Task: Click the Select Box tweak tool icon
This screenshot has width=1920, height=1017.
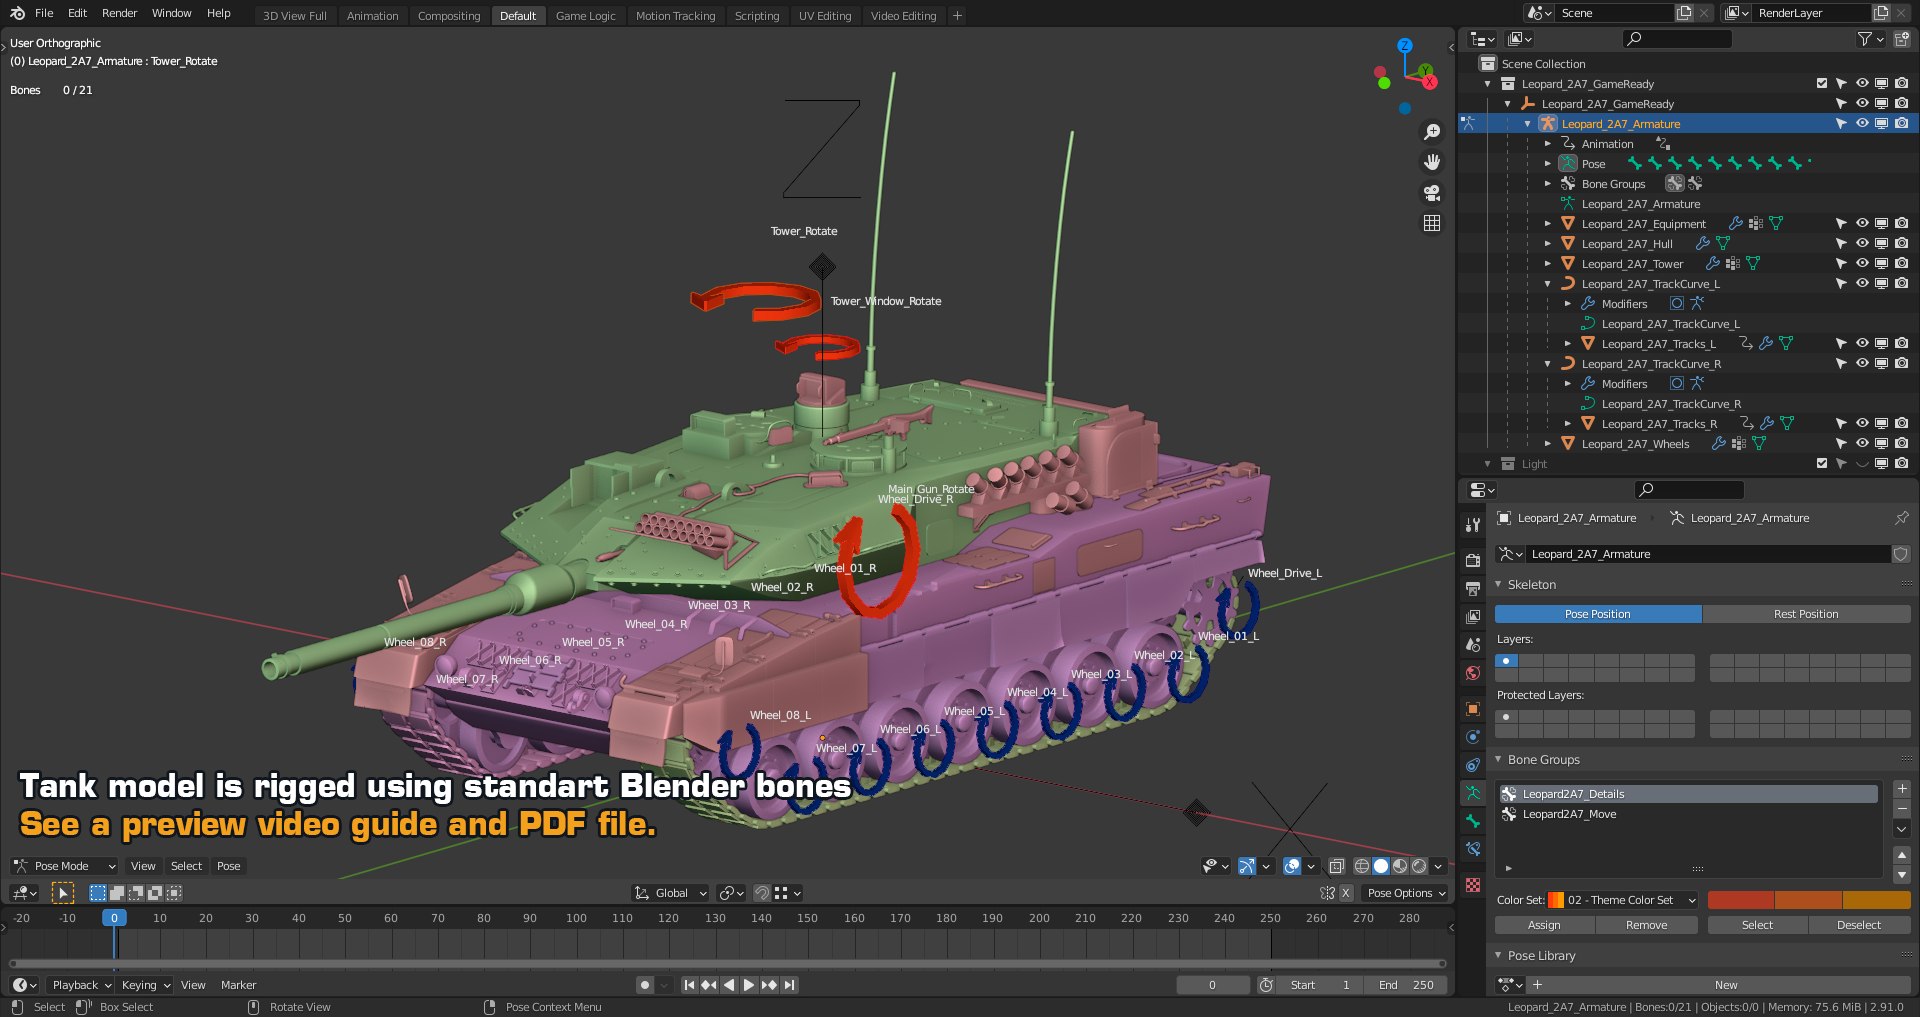Action: (62, 893)
